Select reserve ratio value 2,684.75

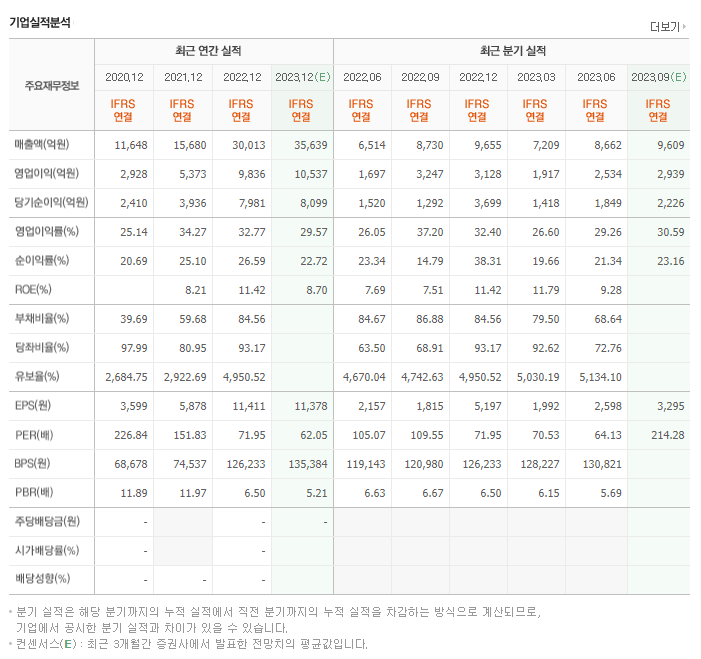click(x=127, y=377)
